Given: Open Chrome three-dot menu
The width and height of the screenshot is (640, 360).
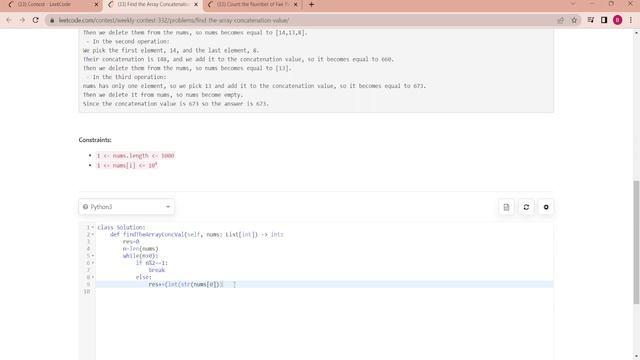Looking at the screenshot, I should tap(631, 20).
